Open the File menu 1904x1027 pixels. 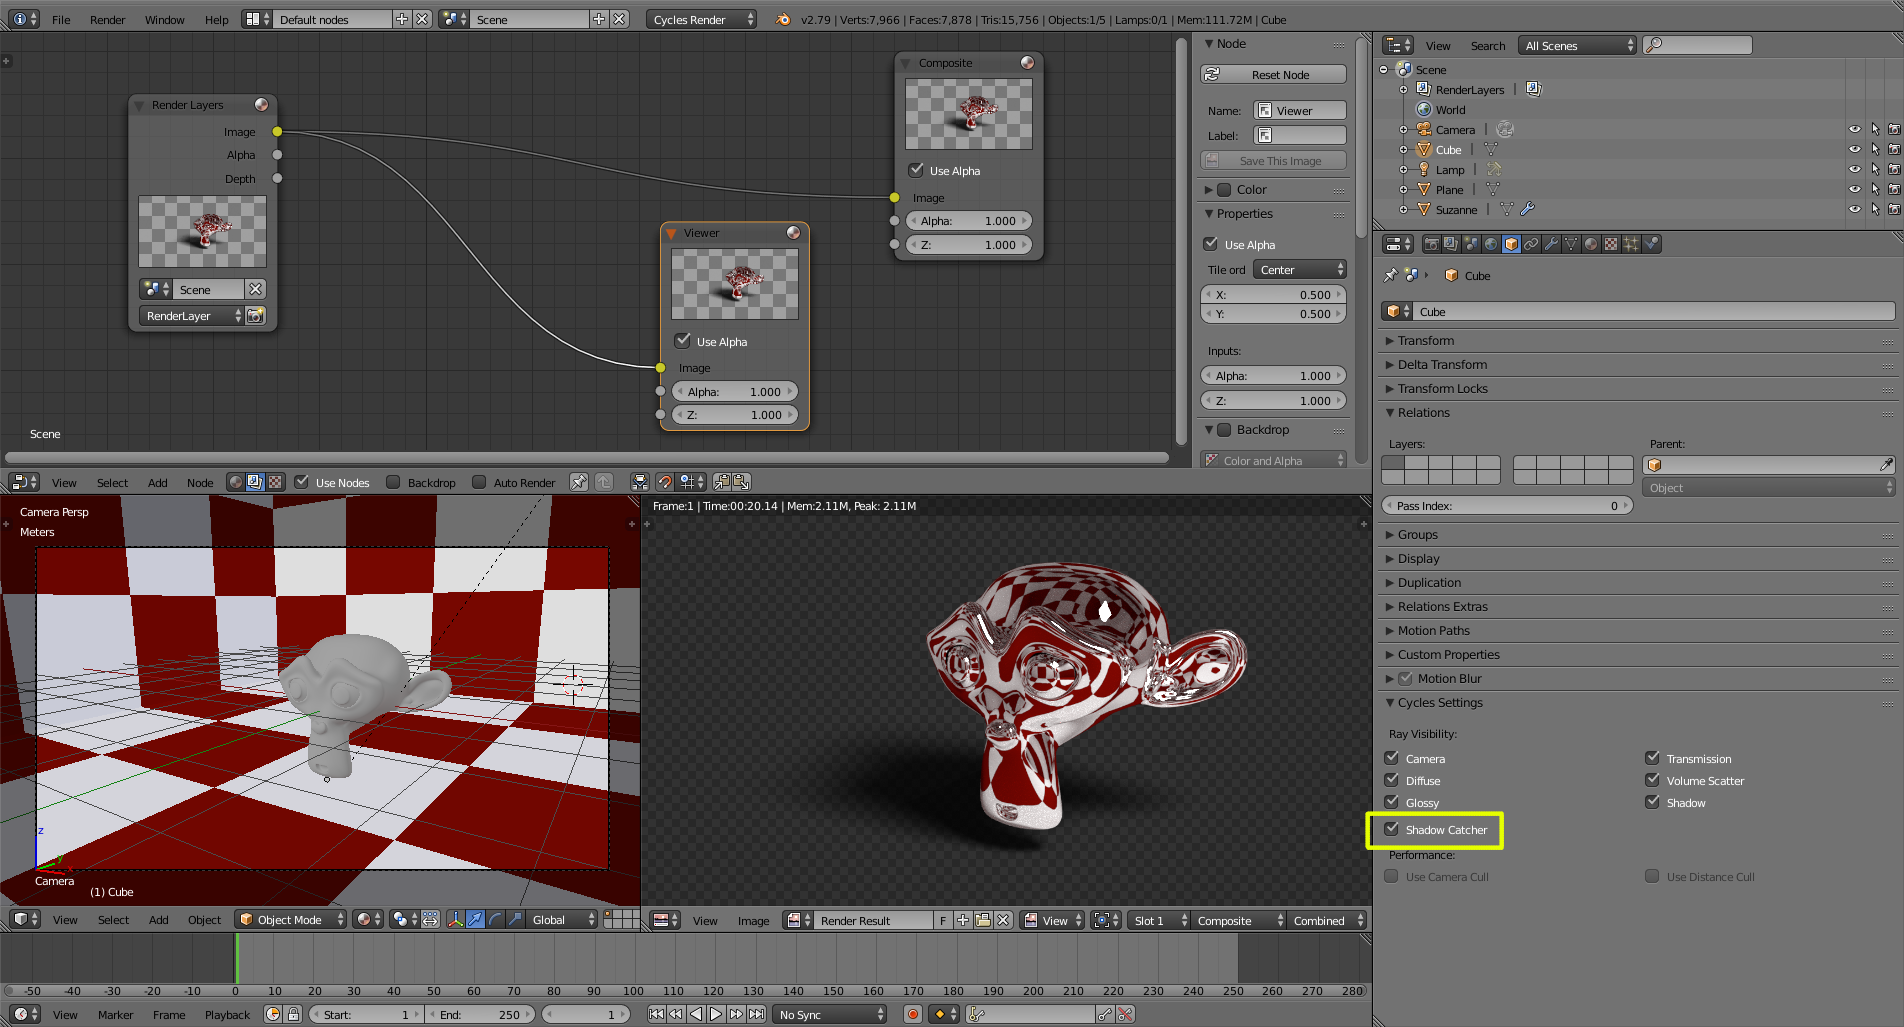tap(61, 19)
